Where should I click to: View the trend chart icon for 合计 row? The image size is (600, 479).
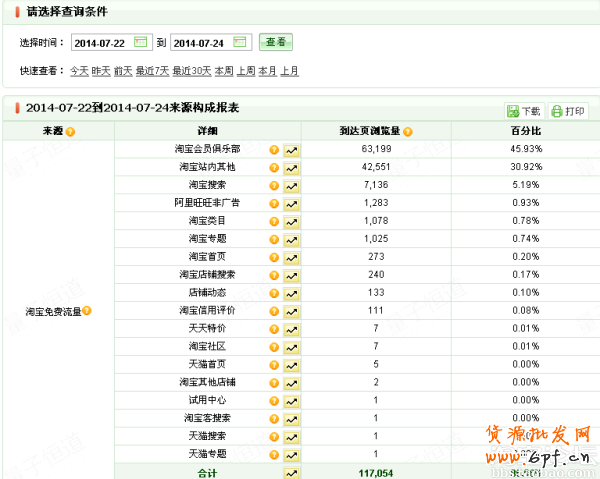pos(292,472)
